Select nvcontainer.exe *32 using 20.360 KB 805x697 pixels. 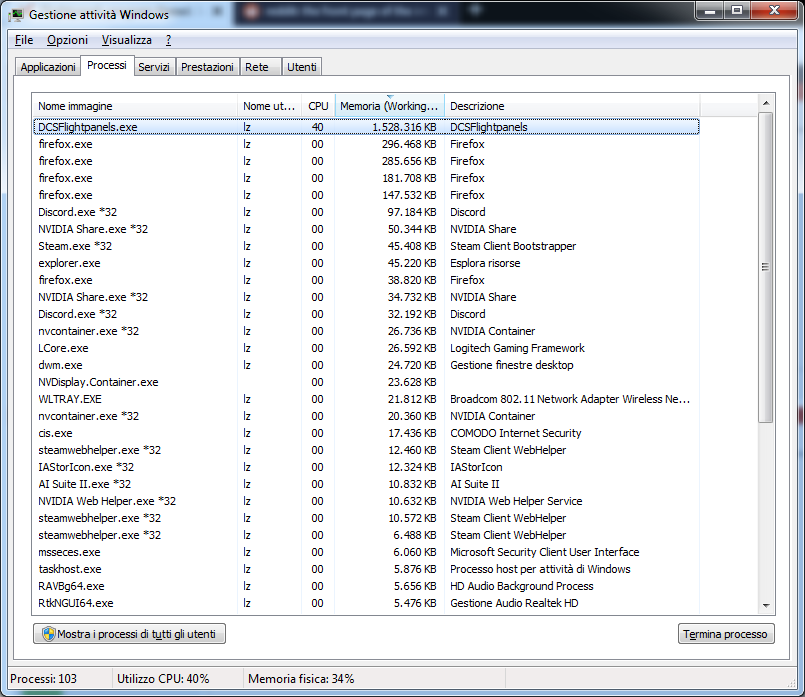point(366,416)
